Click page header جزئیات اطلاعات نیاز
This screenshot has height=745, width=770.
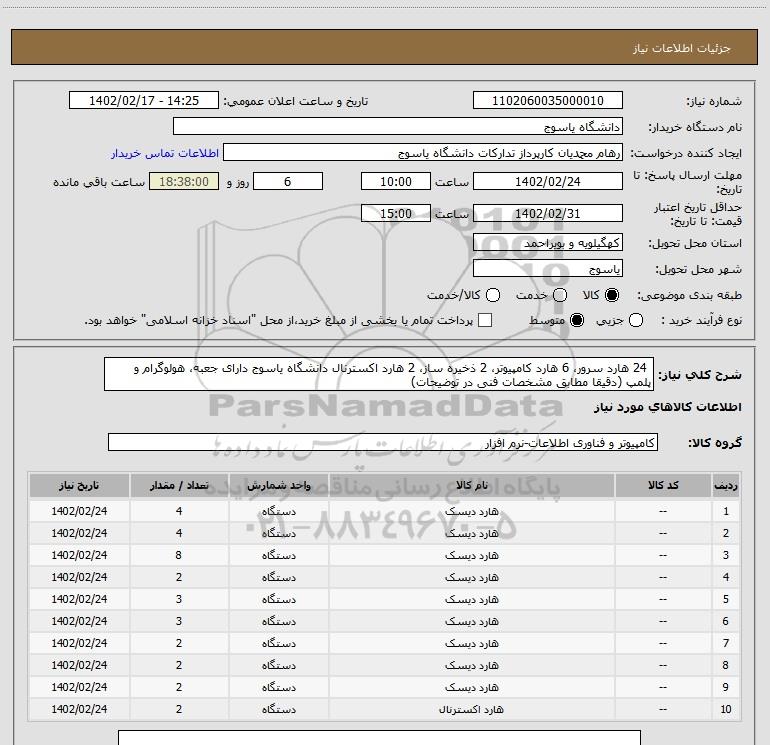pos(682,48)
